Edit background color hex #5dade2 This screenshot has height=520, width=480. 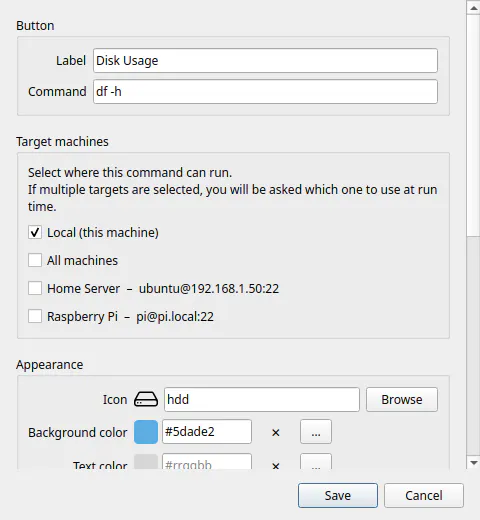pos(207,432)
